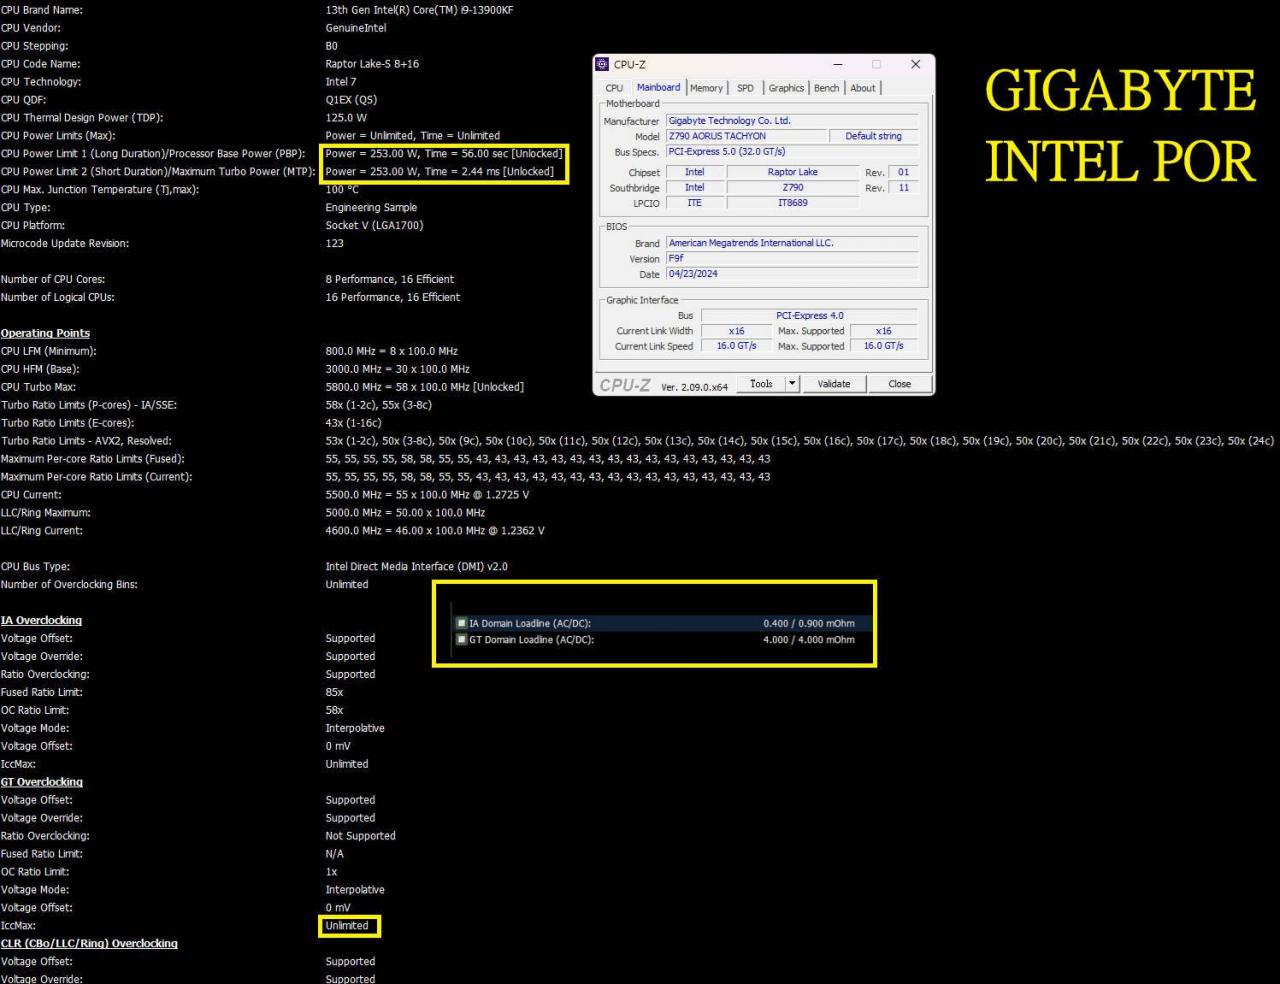Image resolution: width=1280 pixels, height=984 pixels.
Task: Minimize the CPU-Z window
Action: (838, 64)
